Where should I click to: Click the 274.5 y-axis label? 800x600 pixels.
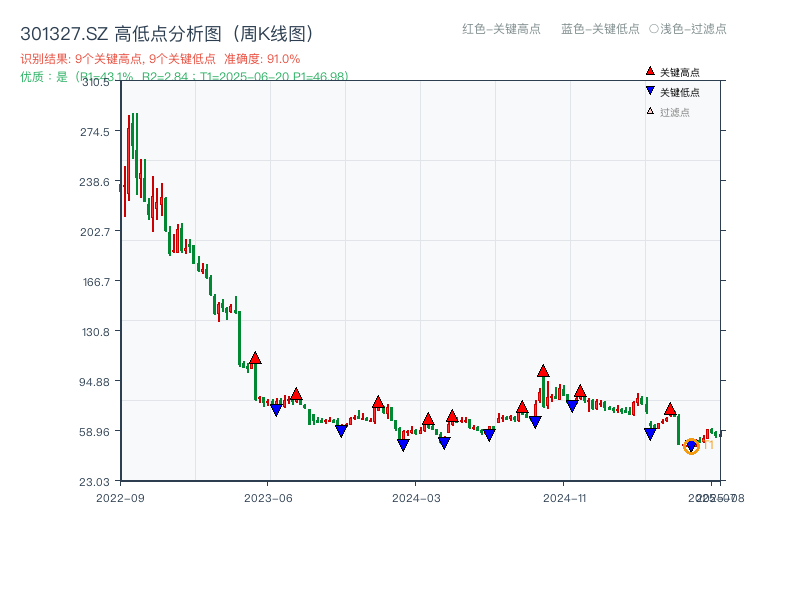click(94, 132)
